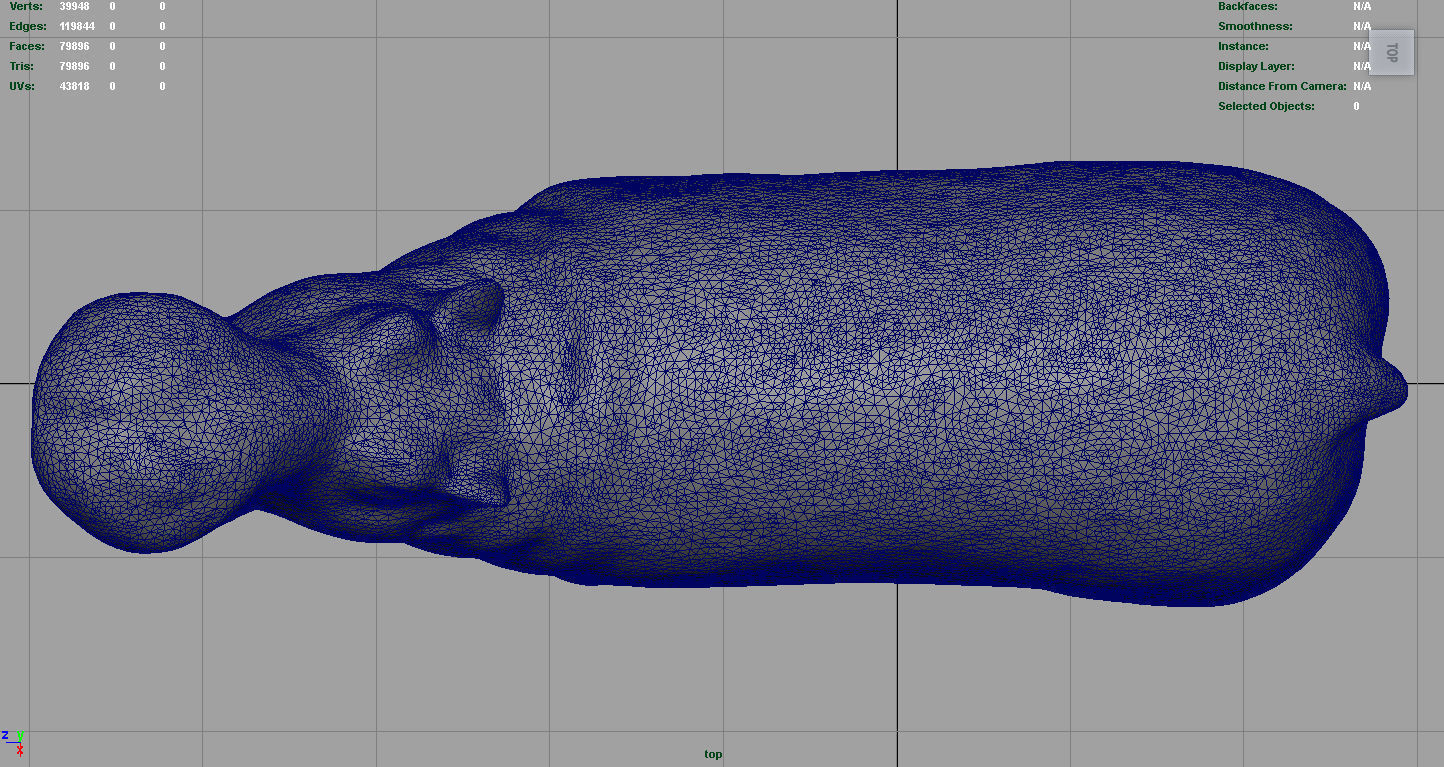1444x767 pixels.
Task: Click the N/A value beside Backfaces
Action: tap(1362, 6)
